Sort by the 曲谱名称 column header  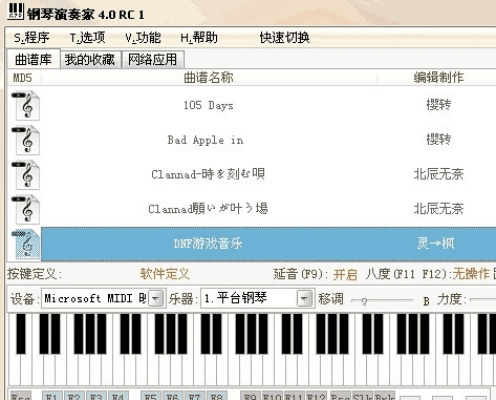coord(209,78)
